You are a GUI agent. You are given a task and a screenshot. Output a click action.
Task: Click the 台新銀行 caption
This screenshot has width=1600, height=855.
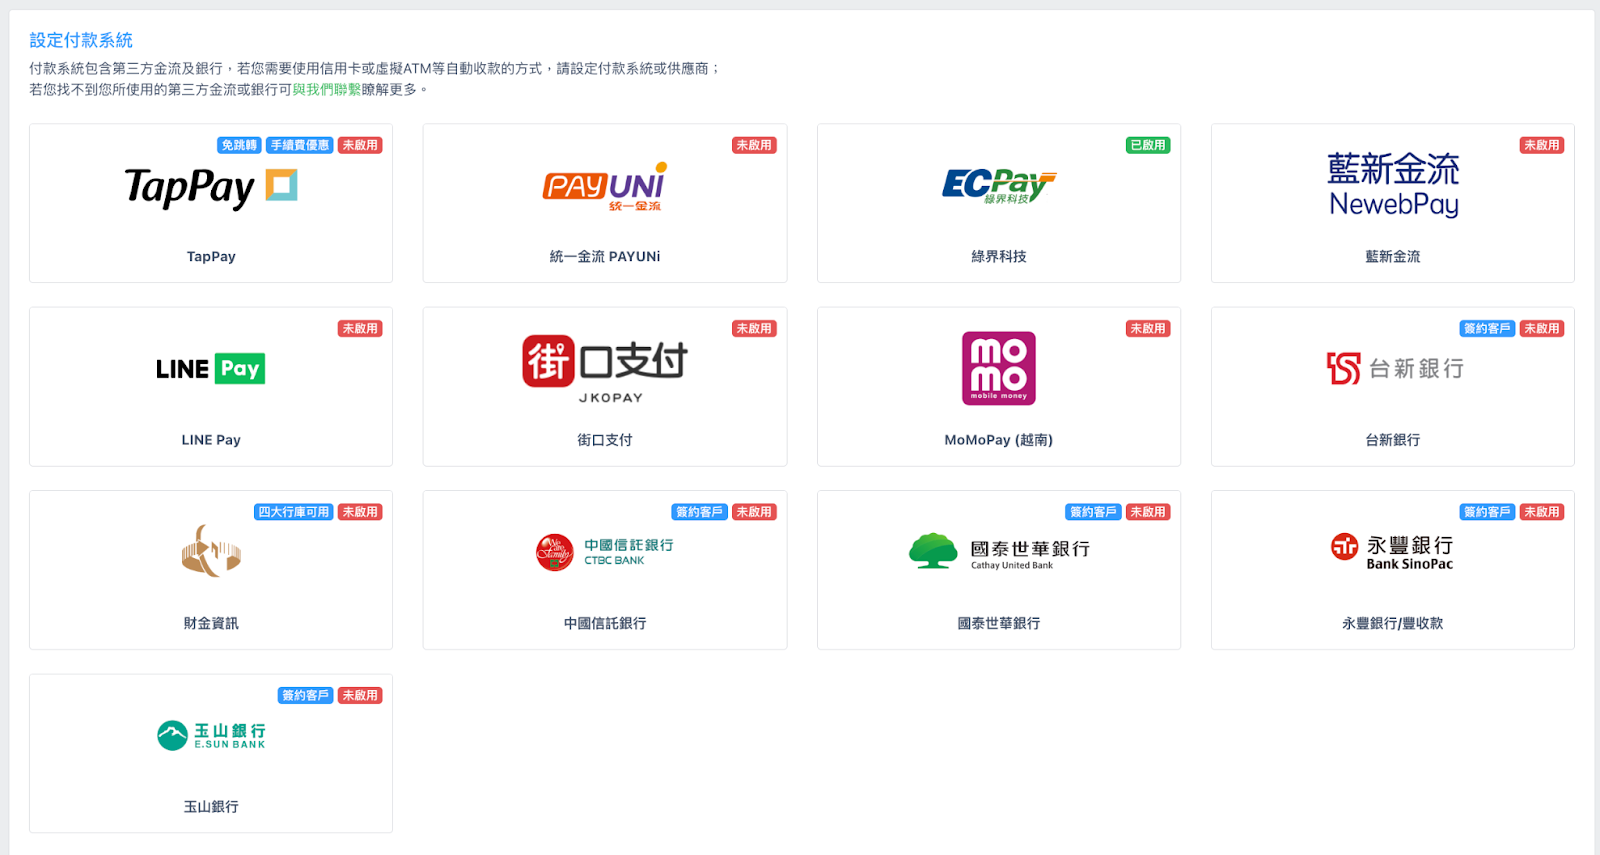pos(1393,440)
